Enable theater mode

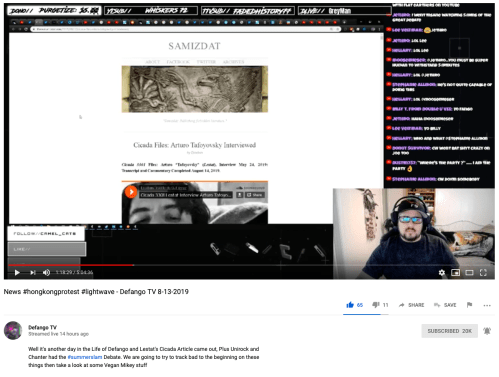coord(469,273)
